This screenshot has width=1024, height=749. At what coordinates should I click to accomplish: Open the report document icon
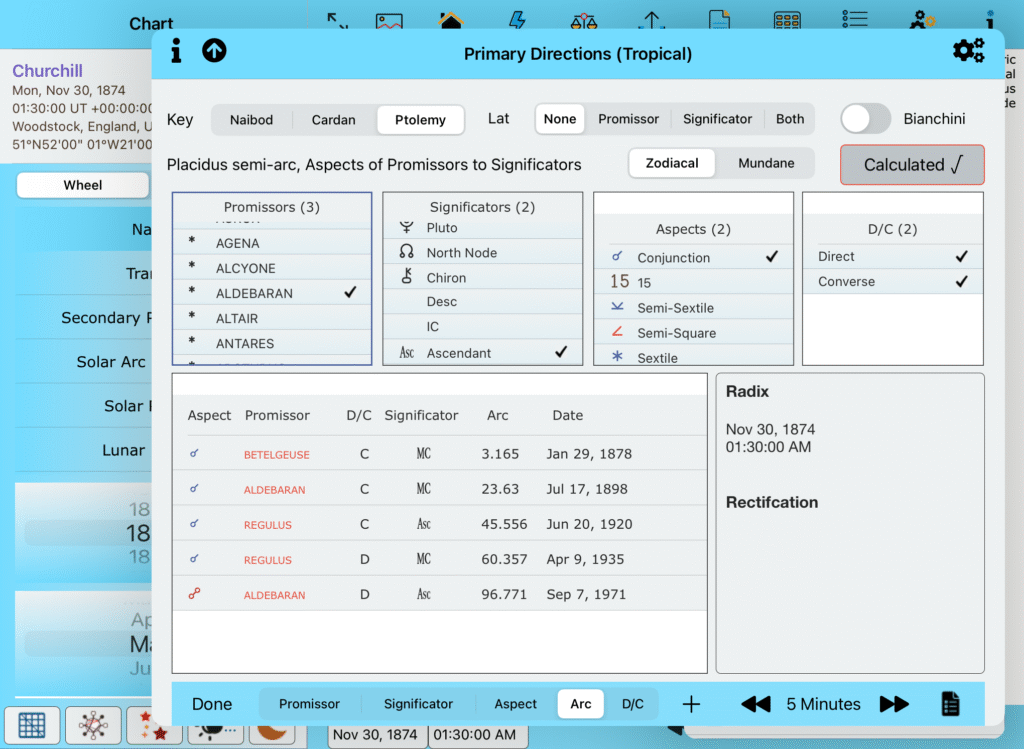950,704
